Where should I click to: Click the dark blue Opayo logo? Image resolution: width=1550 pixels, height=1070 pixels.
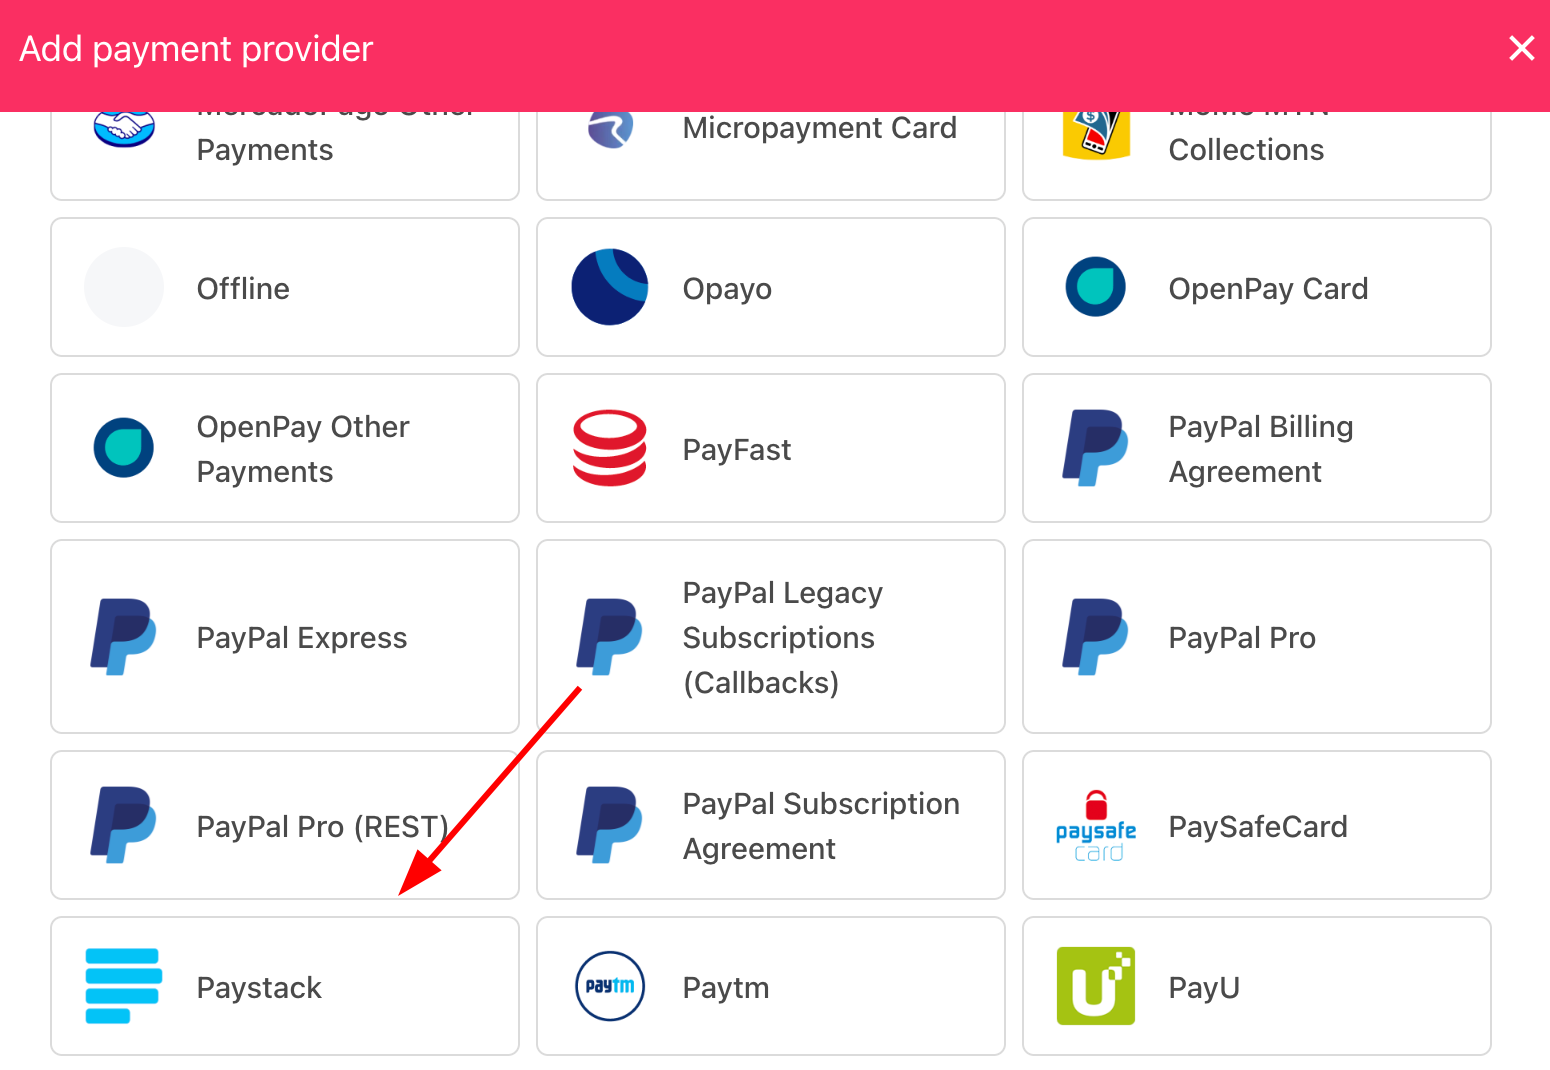[610, 287]
